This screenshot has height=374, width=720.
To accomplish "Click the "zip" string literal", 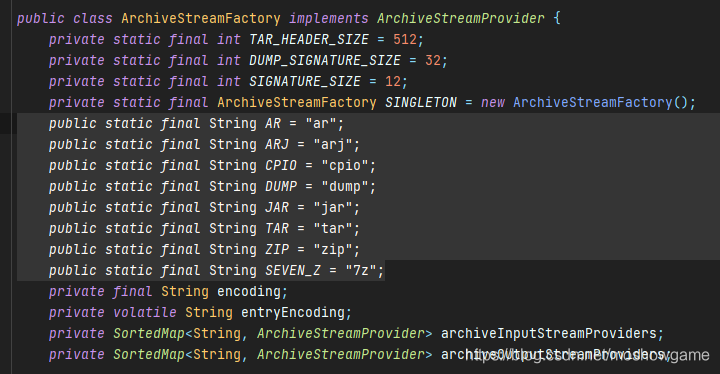I will coord(333,249).
